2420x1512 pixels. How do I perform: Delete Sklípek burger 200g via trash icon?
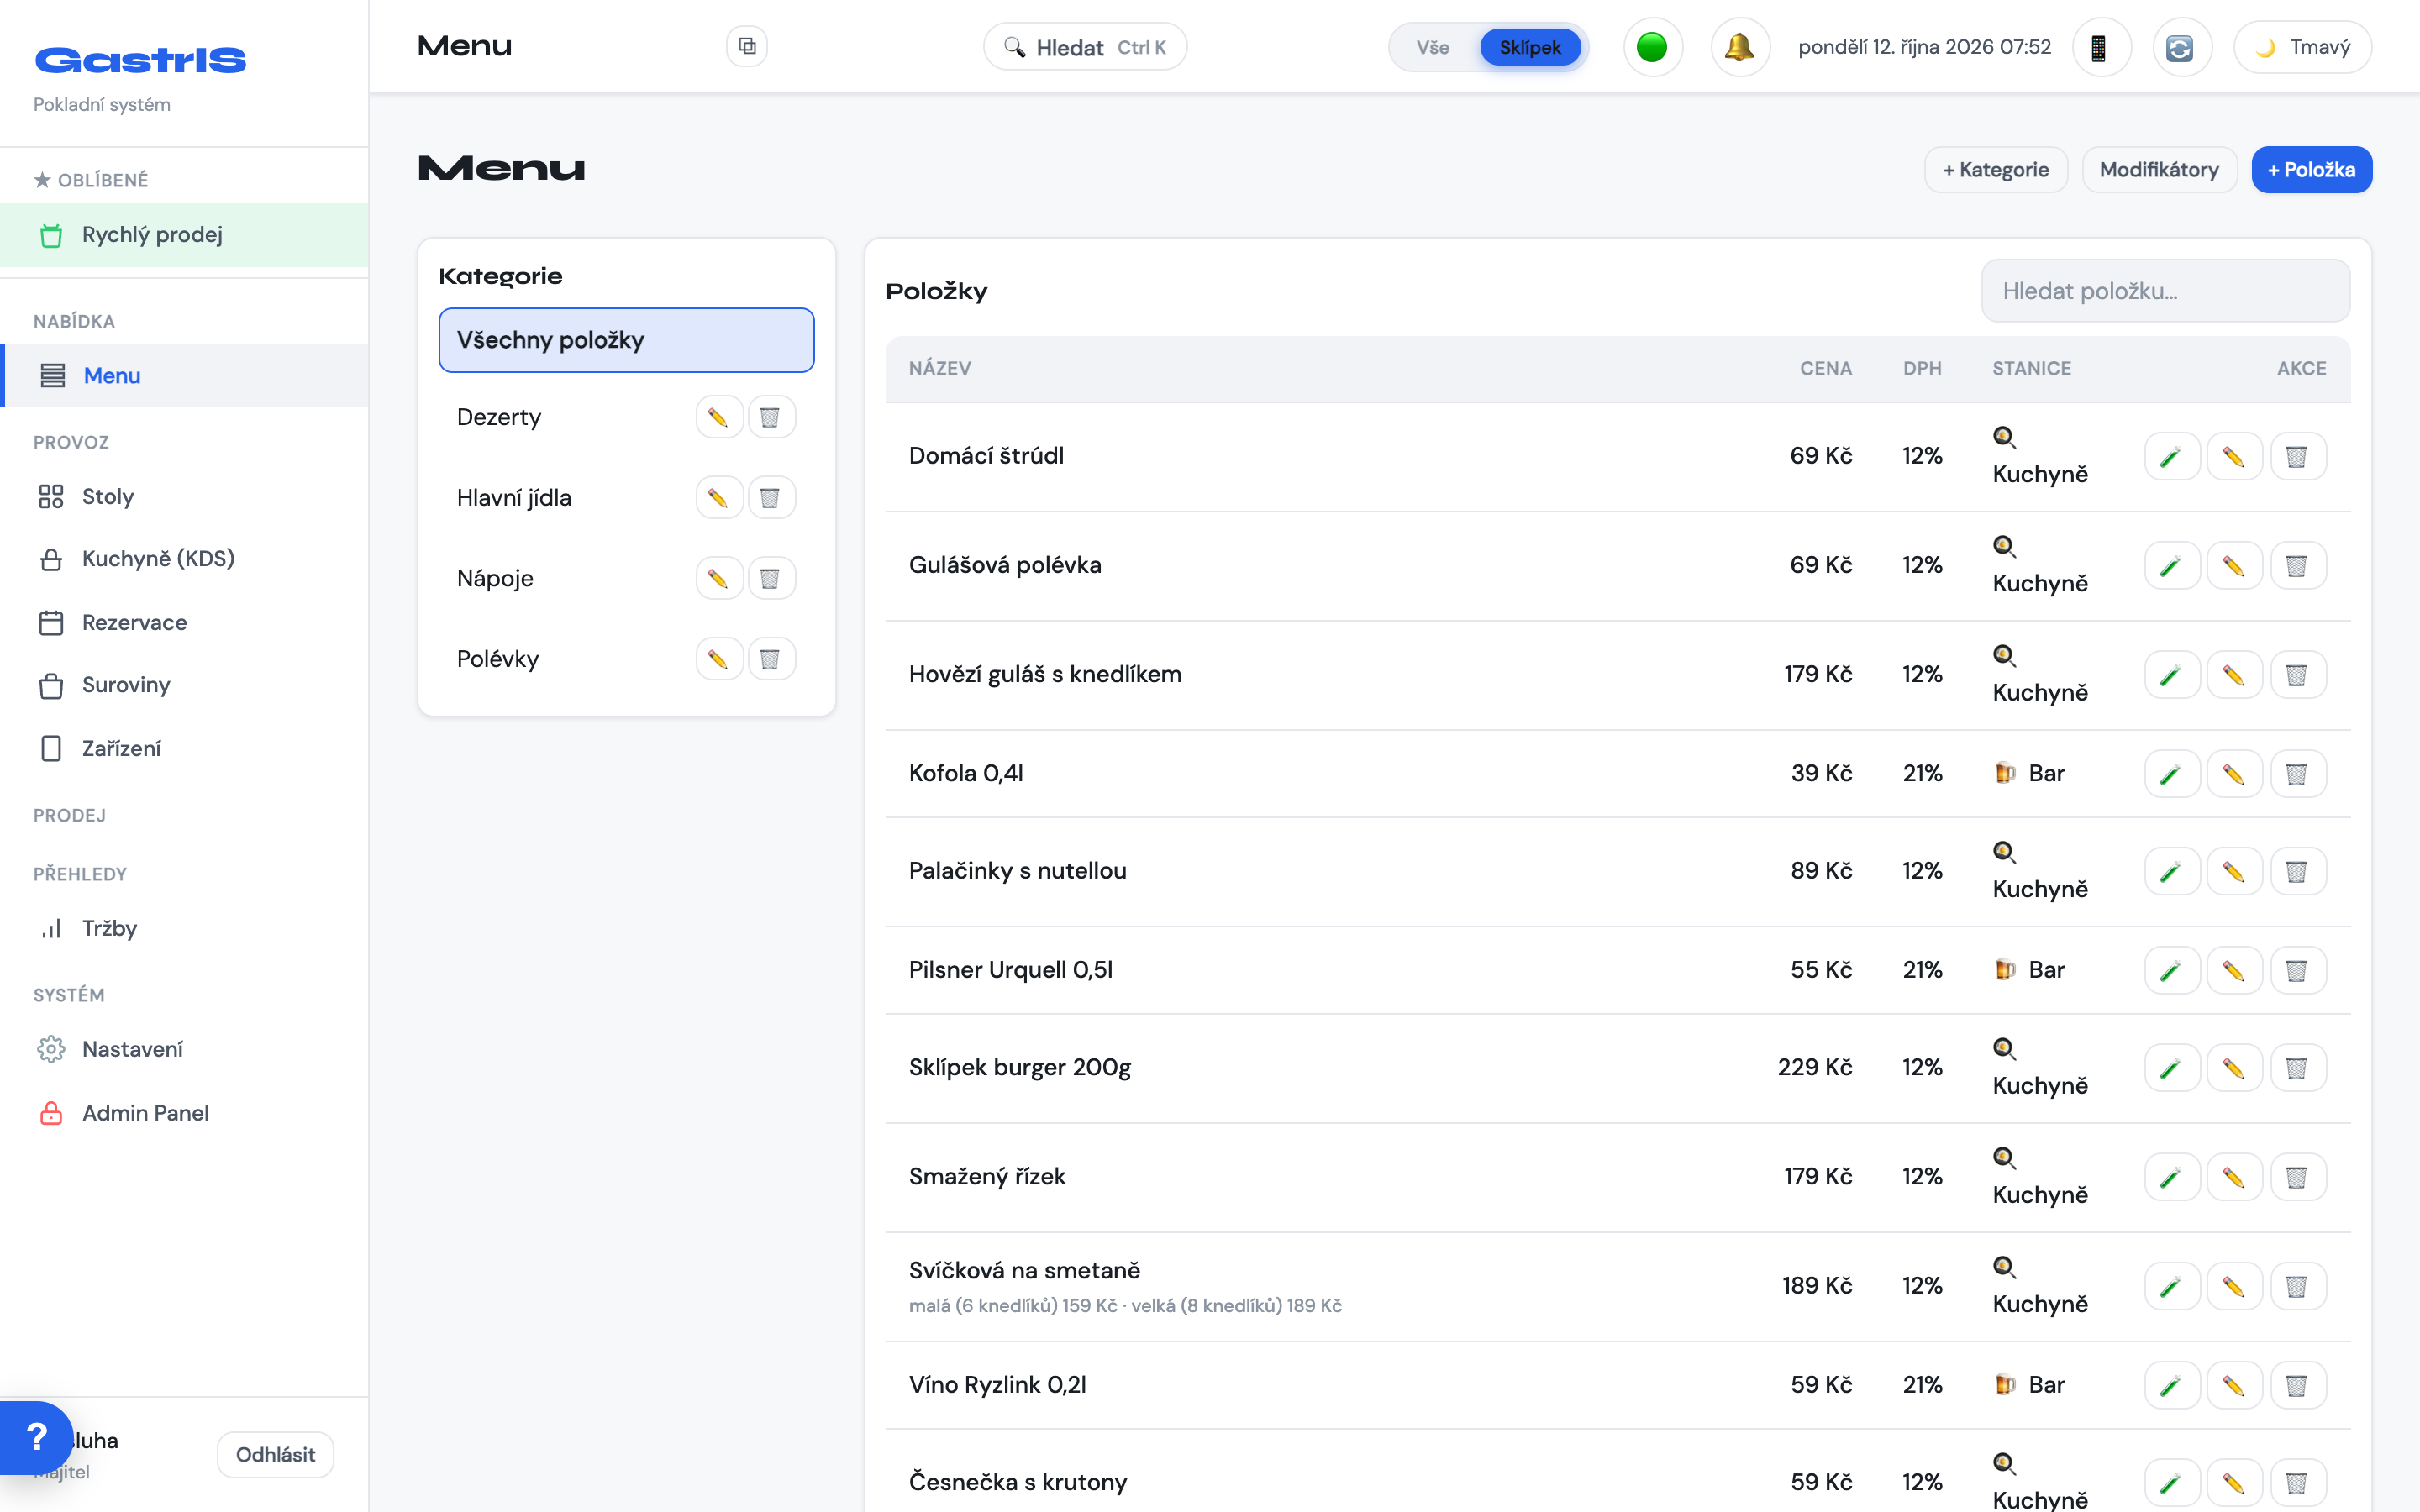tap(2298, 1068)
